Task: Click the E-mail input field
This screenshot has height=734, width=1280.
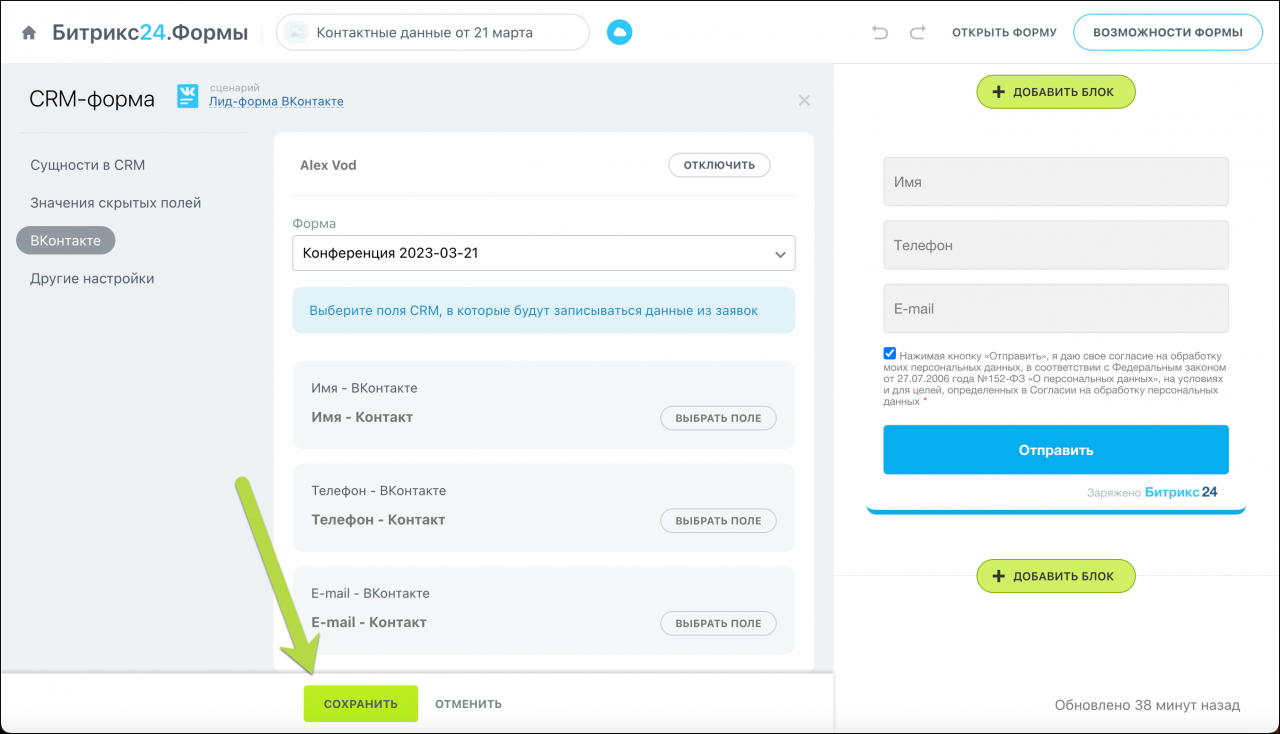Action: point(1056,309)
